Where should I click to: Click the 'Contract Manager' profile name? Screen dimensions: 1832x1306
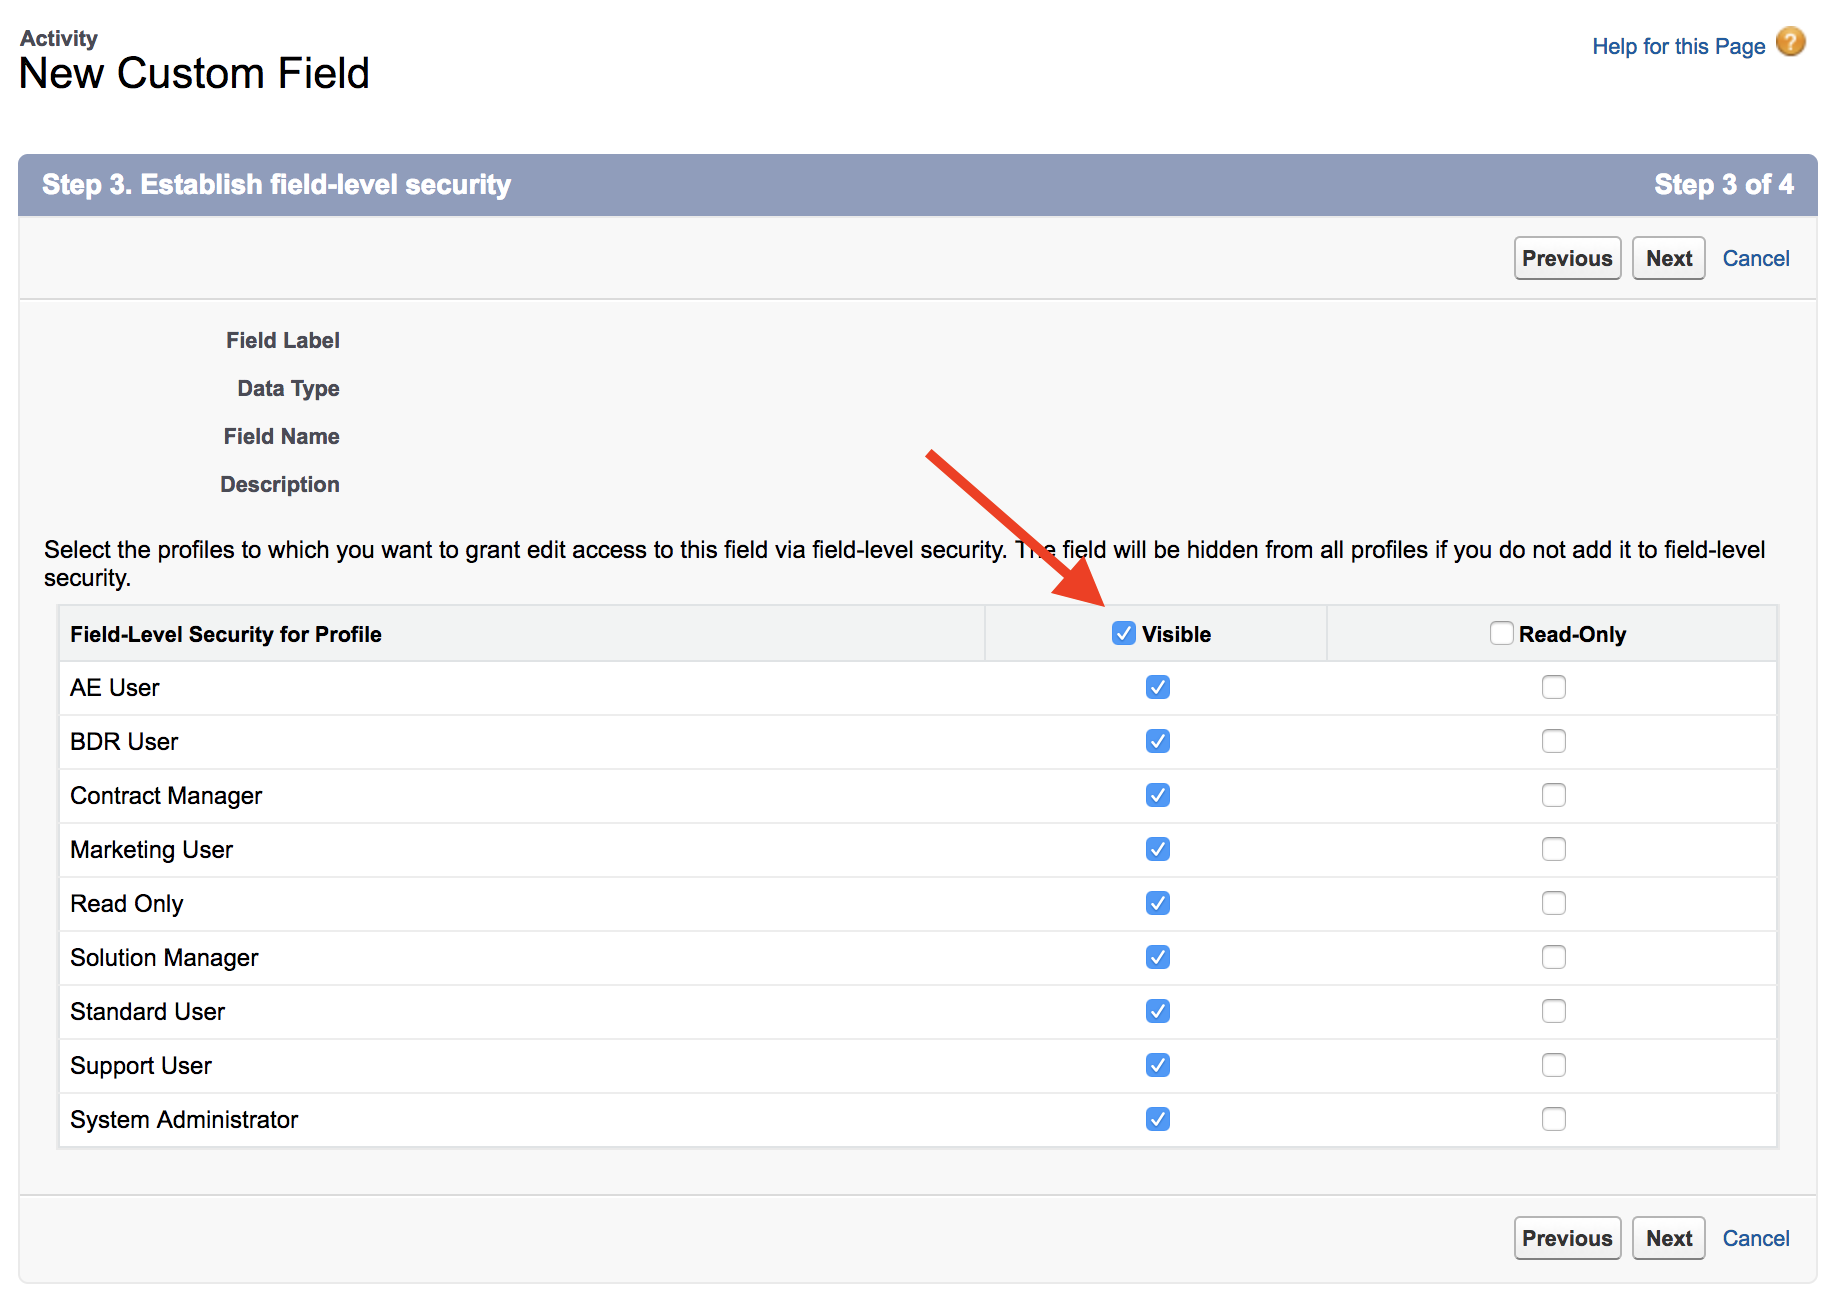(166, 796)
